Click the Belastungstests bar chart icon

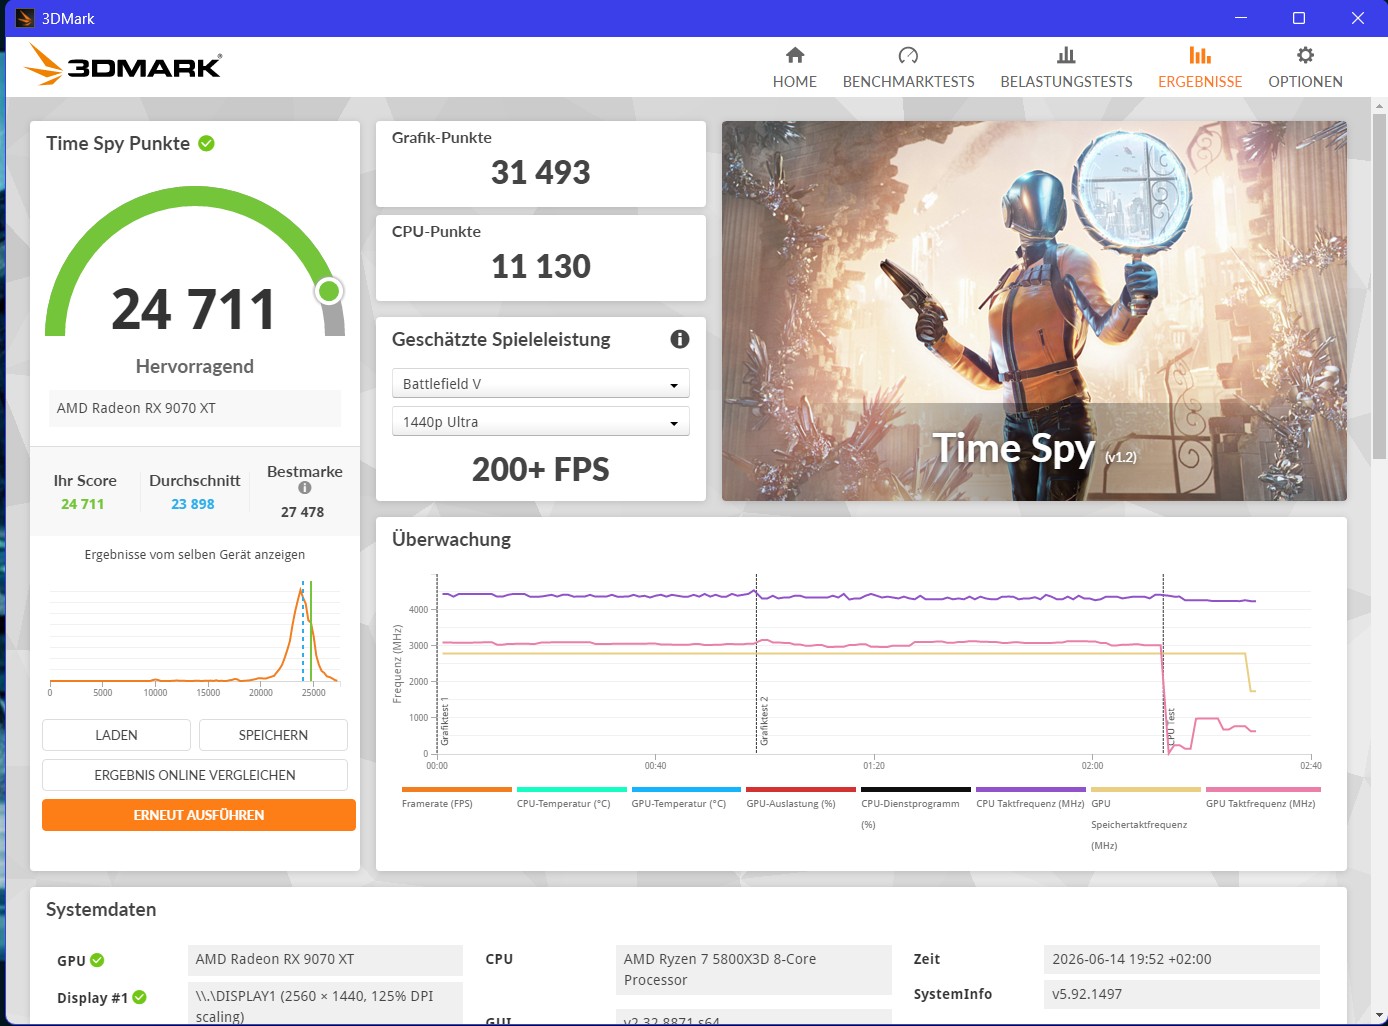coord(1066,55)
